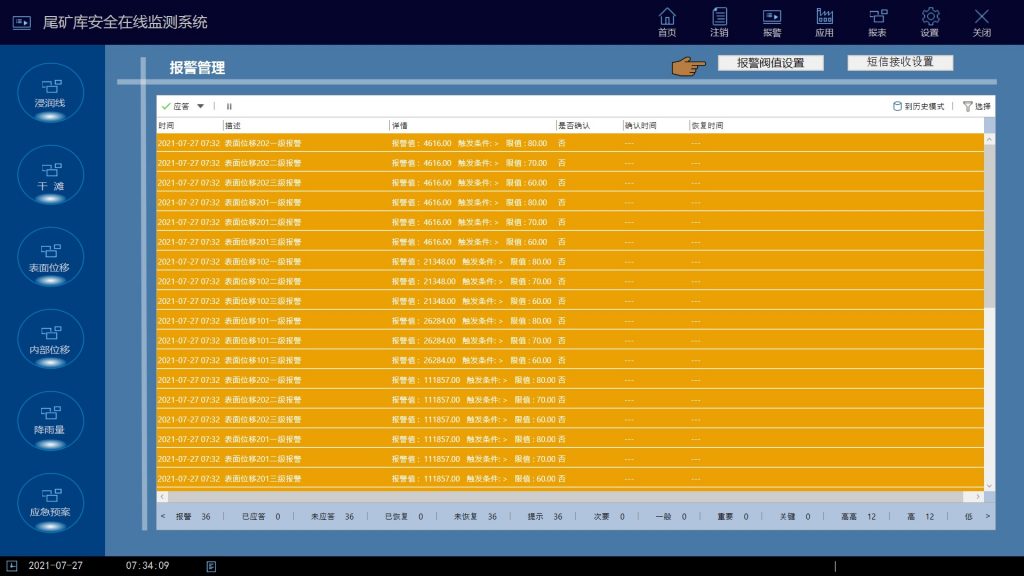Image resolution: width=1024 pixels, height=576 pixels.
Task: Click the 报警阀值设置 button
Action: 771,63
